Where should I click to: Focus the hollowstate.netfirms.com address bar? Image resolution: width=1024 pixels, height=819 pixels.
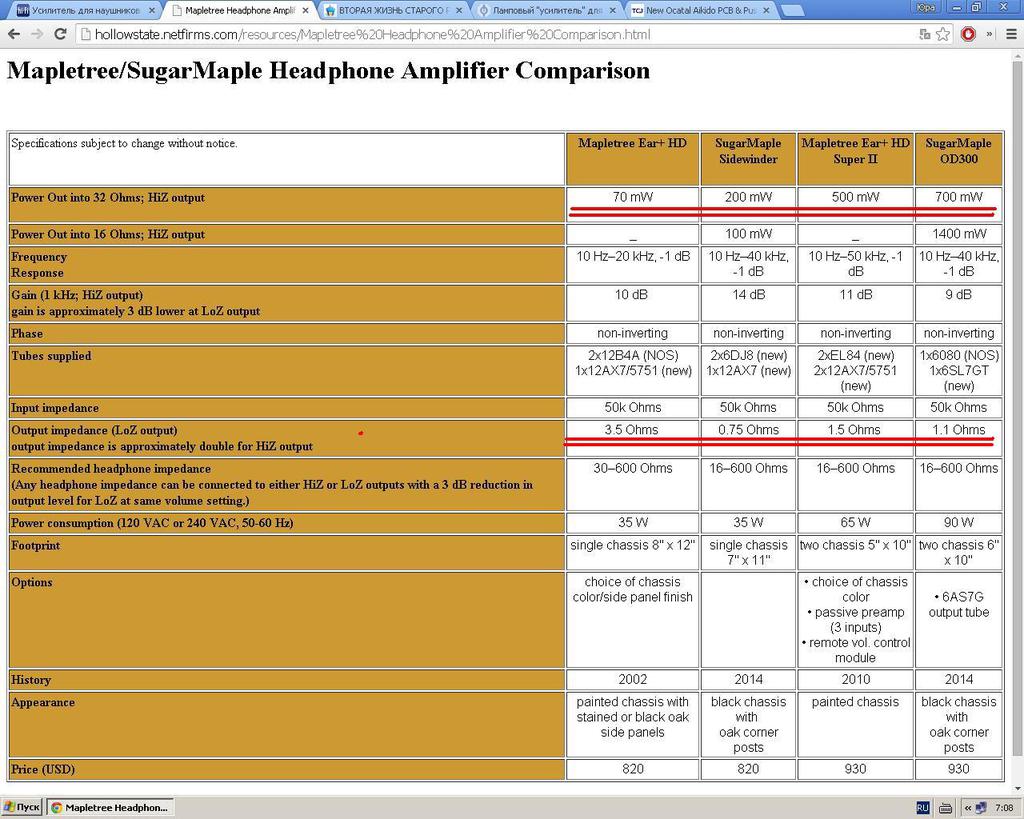pos(496,35)
